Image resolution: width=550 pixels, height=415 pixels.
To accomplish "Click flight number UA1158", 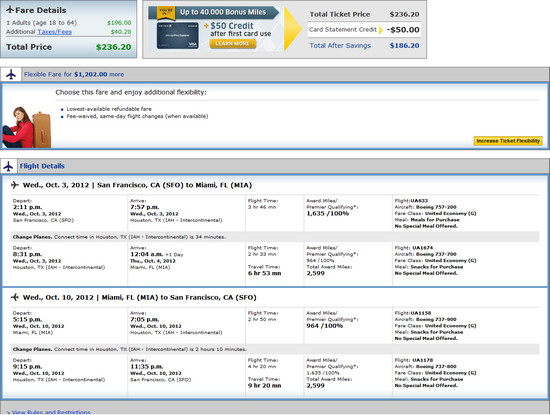I will [421, 313].
